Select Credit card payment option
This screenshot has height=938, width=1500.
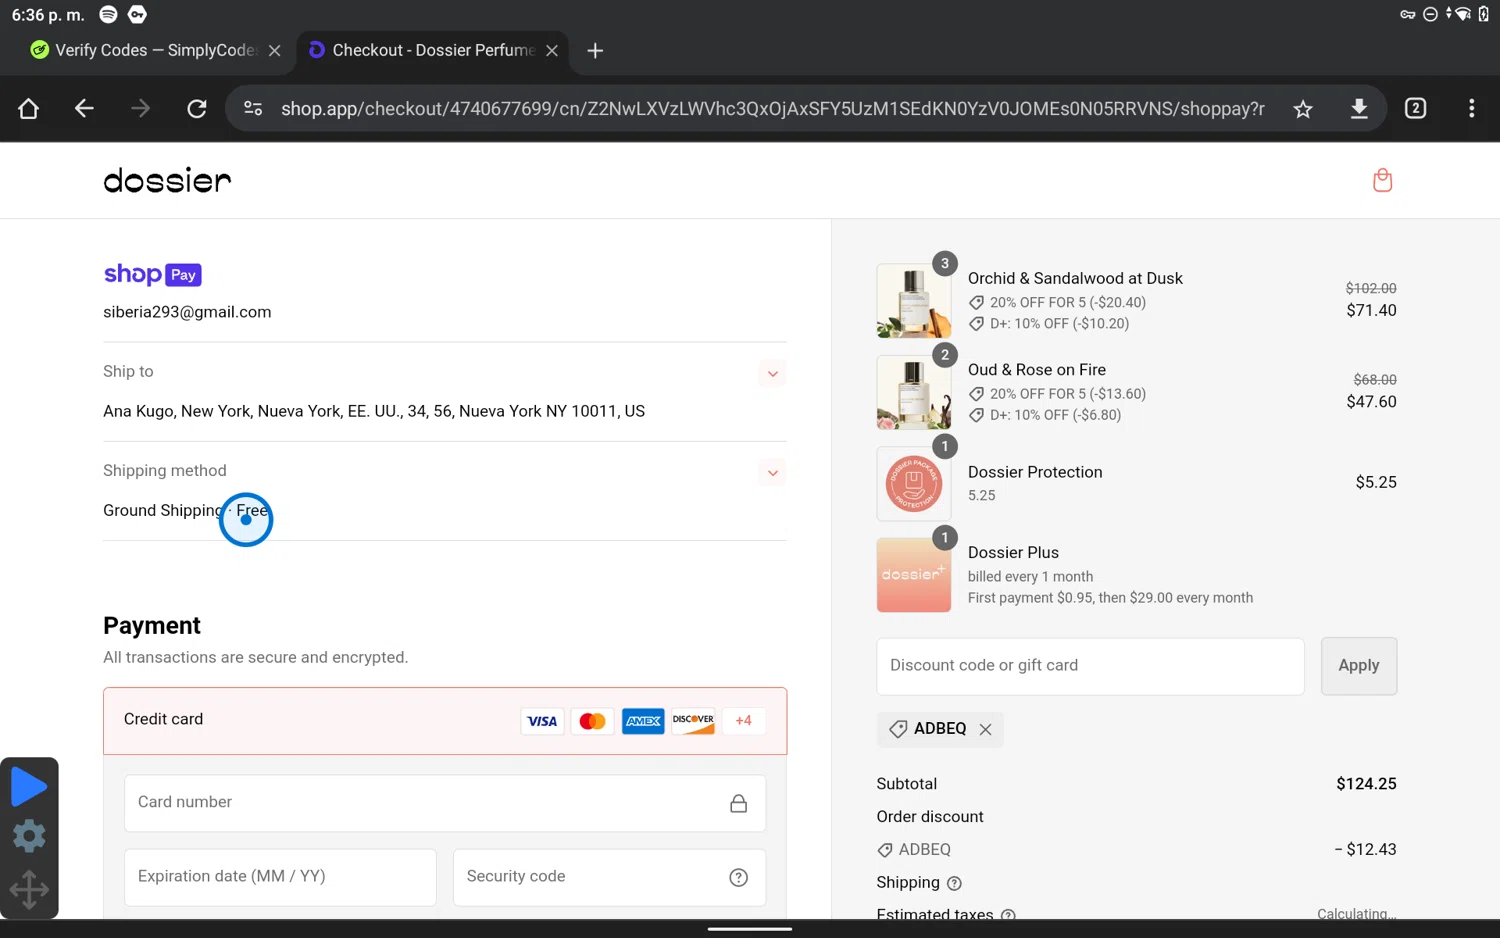[x=445, y=720]
